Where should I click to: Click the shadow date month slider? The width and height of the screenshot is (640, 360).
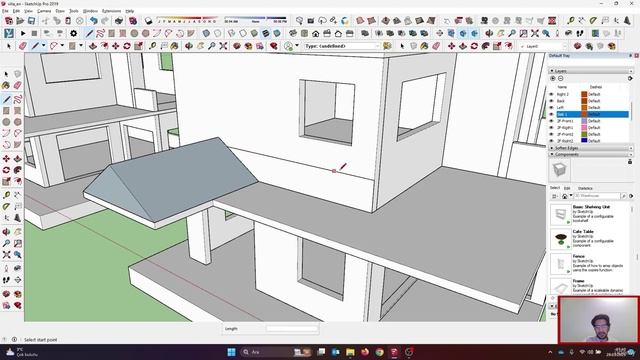[x=187, y=20]
